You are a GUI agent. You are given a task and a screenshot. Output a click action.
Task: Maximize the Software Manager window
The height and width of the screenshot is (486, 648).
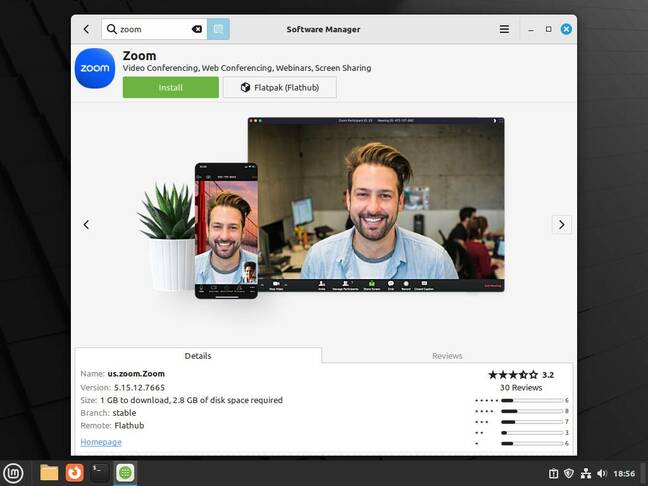coord(548,29)
